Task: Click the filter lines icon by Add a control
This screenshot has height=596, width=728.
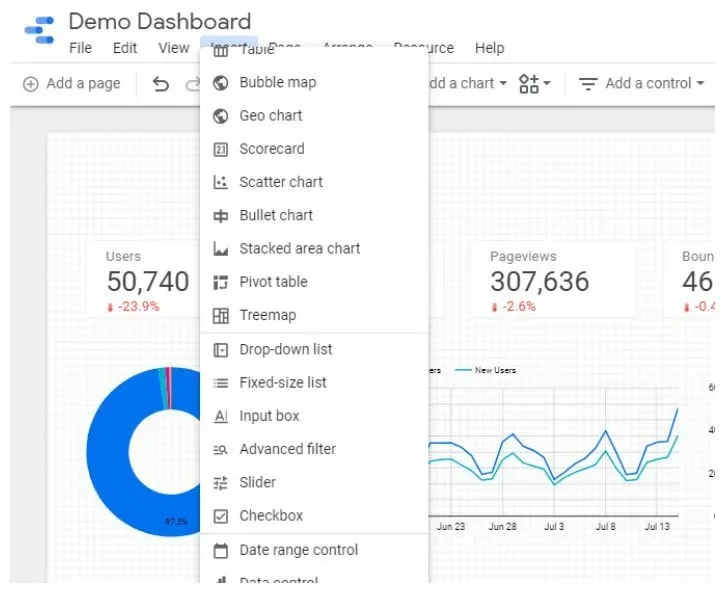Action: [x=588, y=84]
